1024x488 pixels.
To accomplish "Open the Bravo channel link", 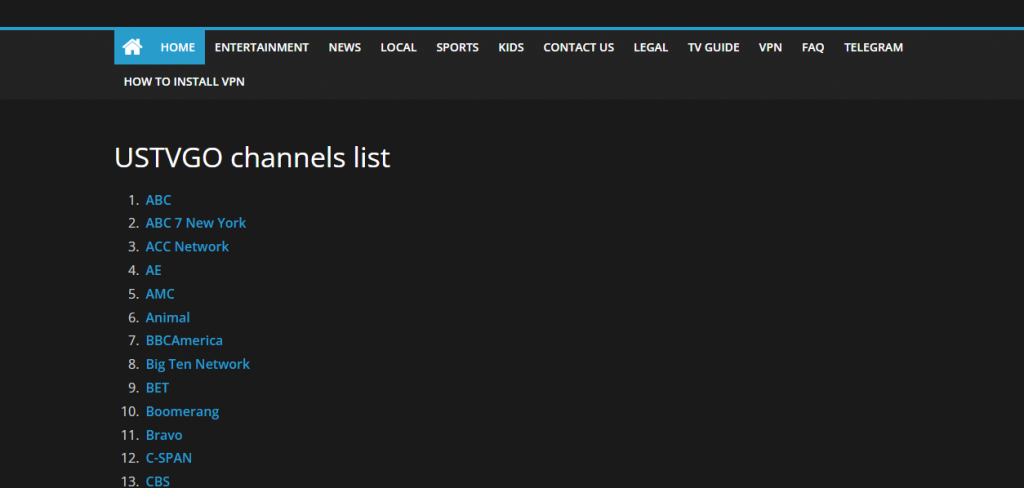I will tap(164, 435).
